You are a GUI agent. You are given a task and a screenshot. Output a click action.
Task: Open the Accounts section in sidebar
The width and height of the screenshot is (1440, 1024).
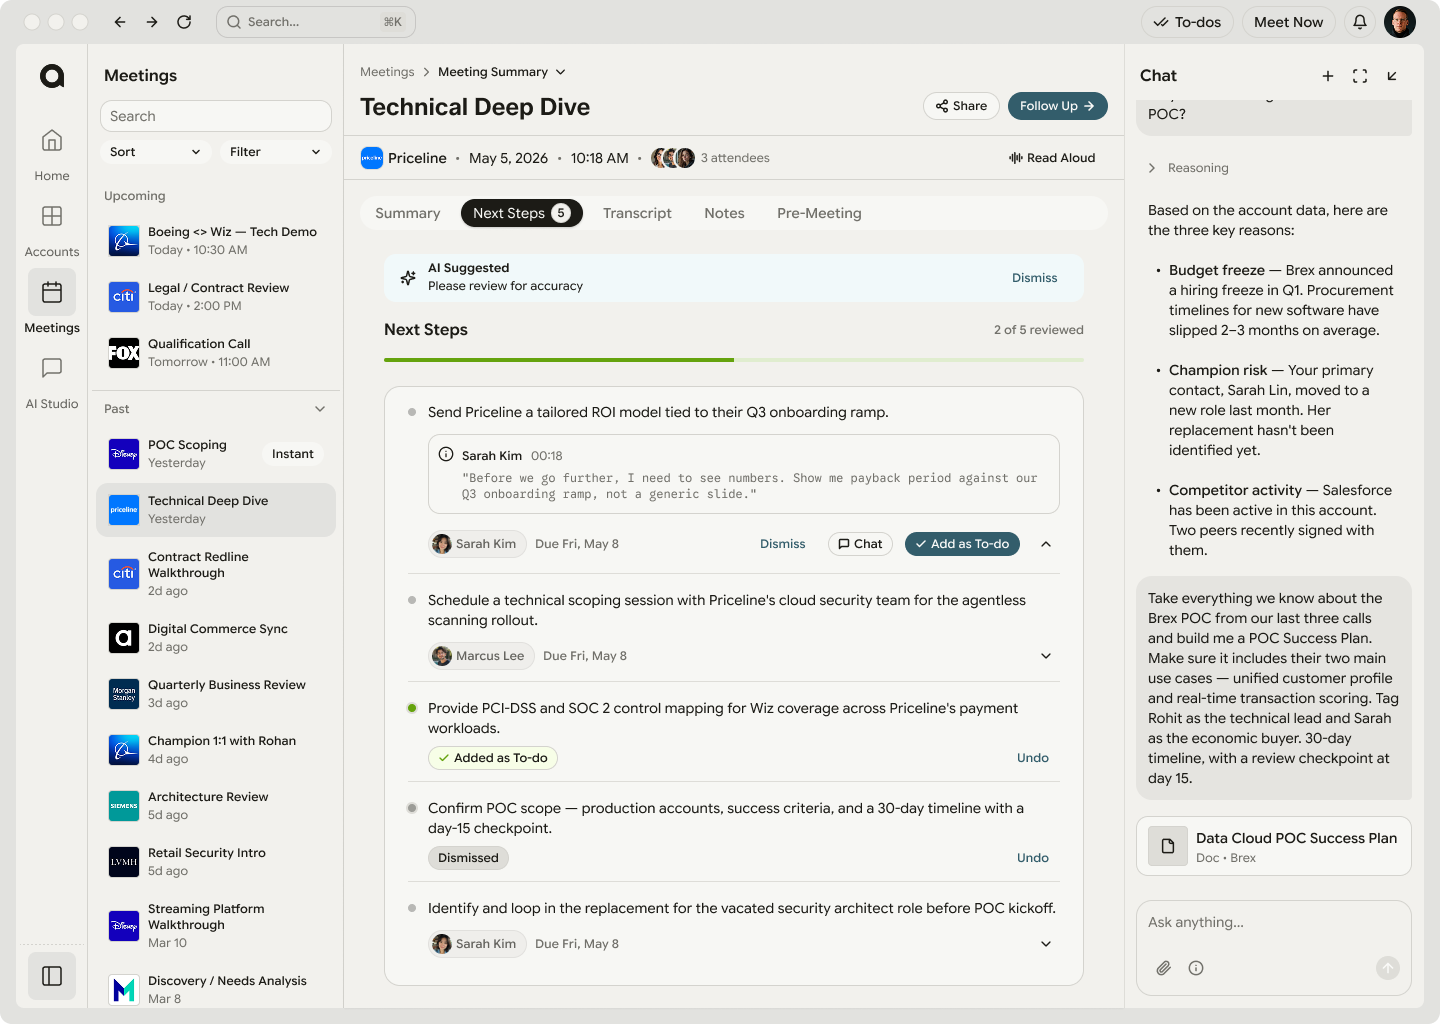click(52, 231)
